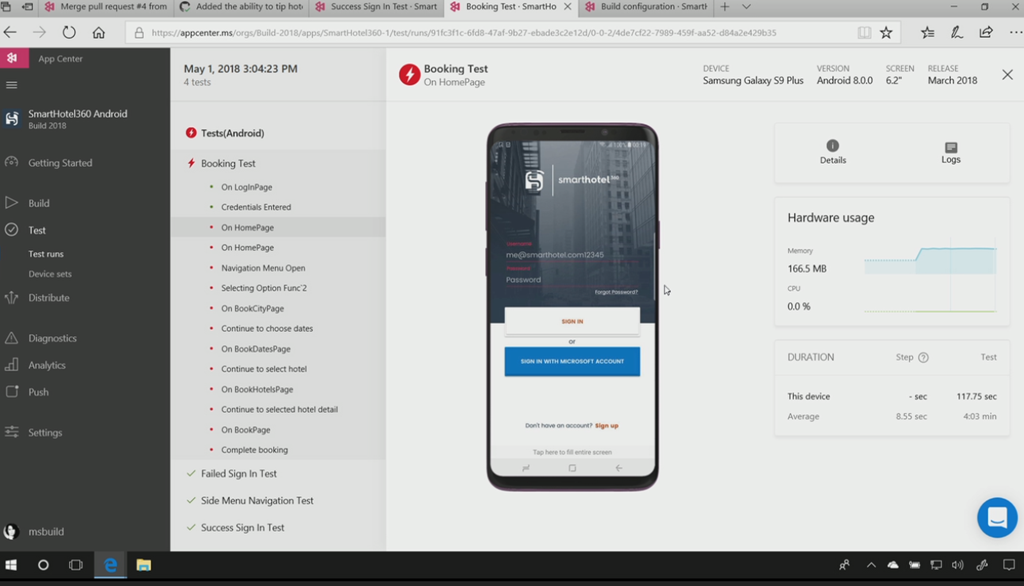Viewport: 1024px width, 586px height.
Task: Select the On BookHotelsPage step
Action: [257, 389]
